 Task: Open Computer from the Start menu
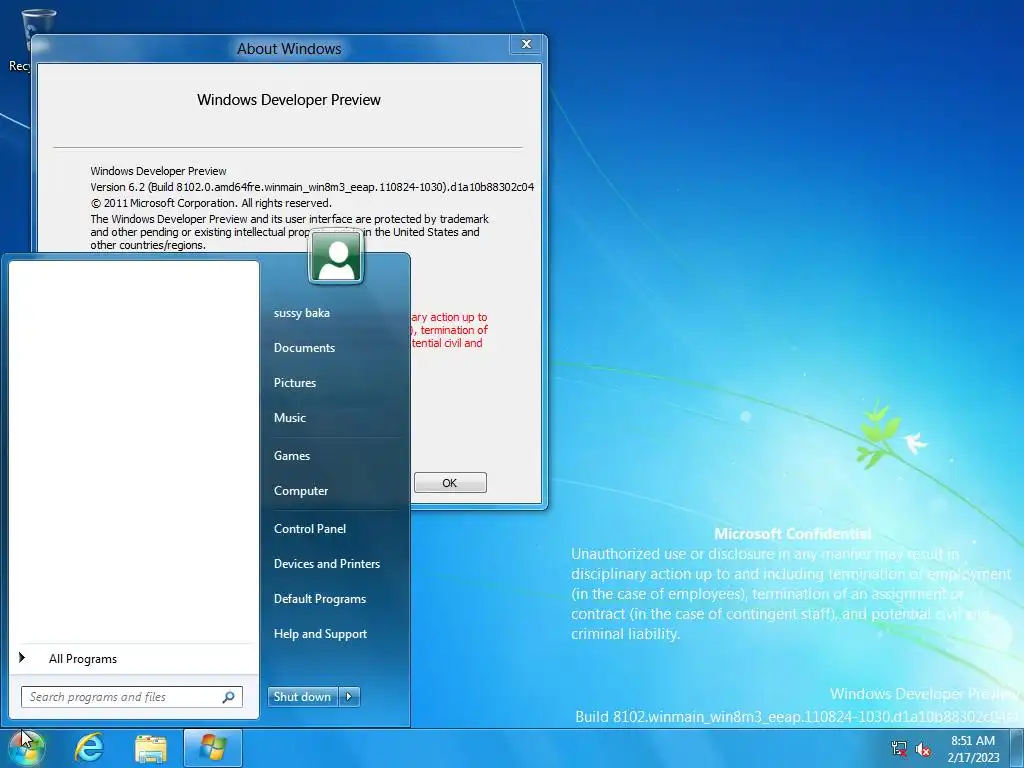(301, 491)
